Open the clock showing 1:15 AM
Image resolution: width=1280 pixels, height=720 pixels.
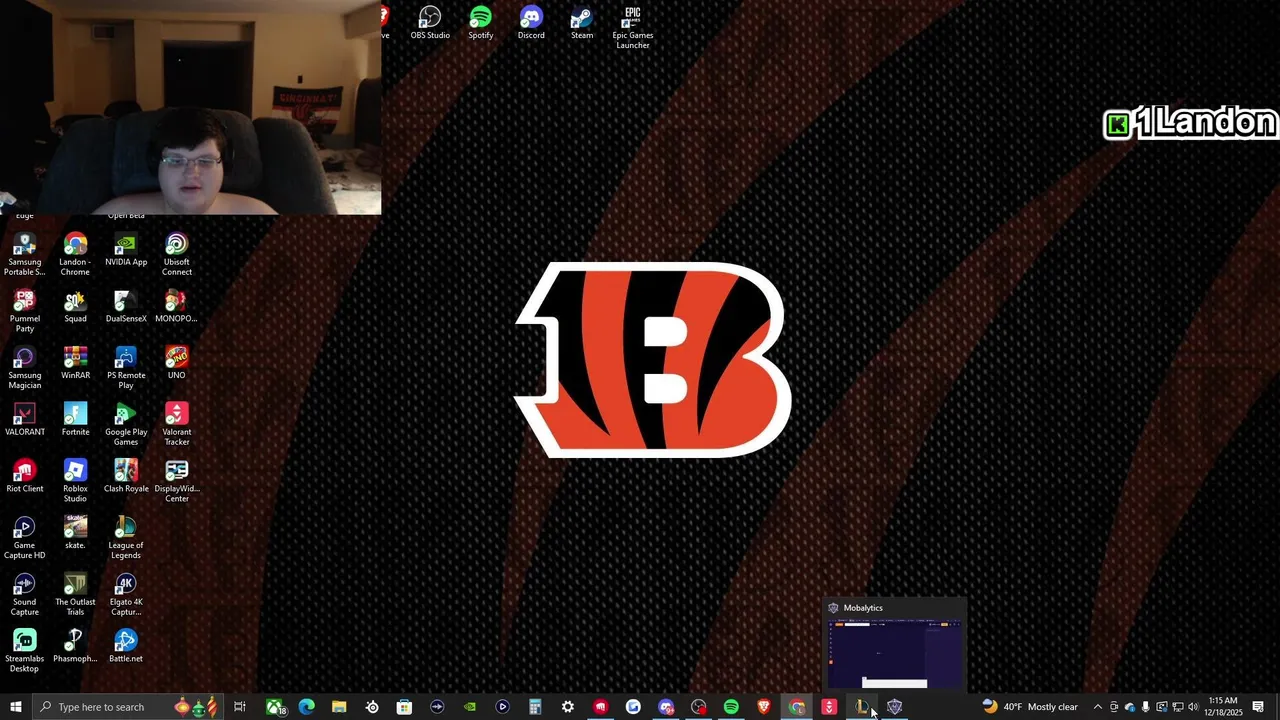coord(1223,707)
